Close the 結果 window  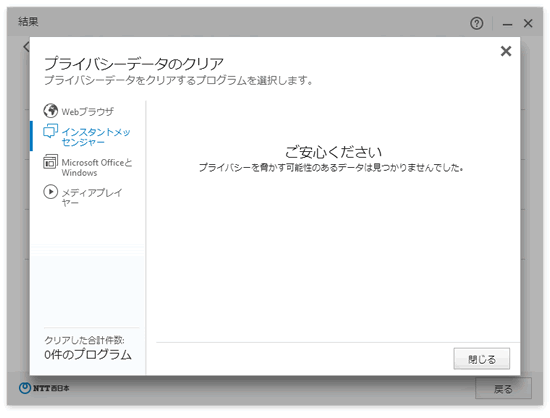(528, 23)
